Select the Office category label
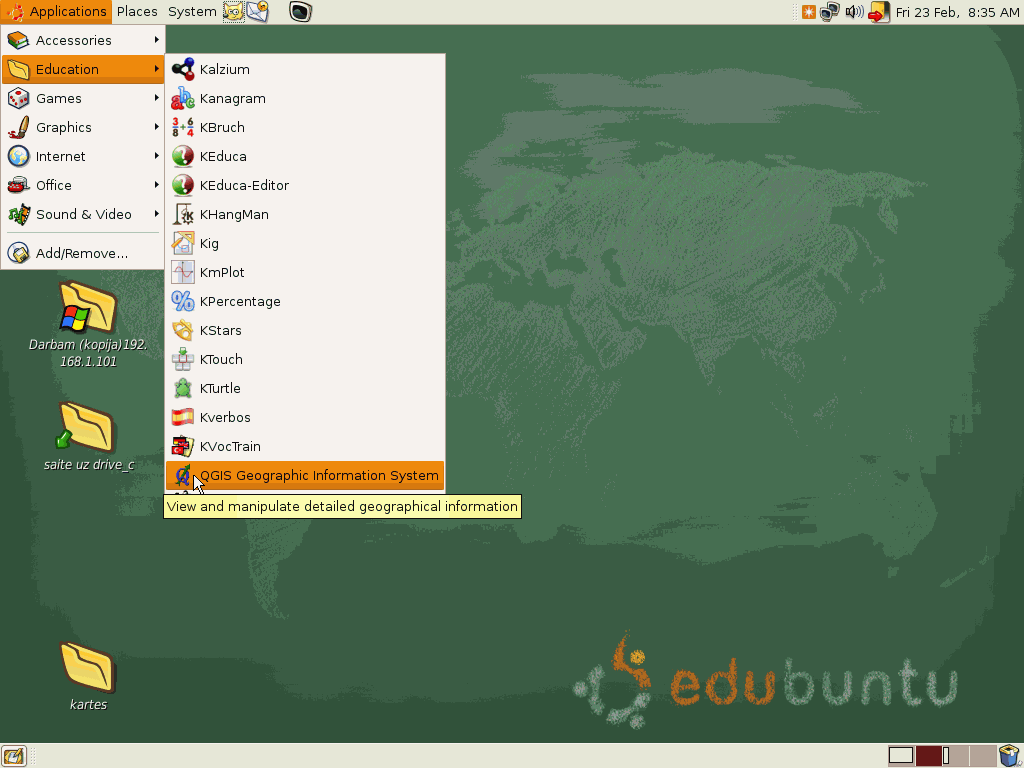The width and height of the screenshot is (1024, 768). 54,185
